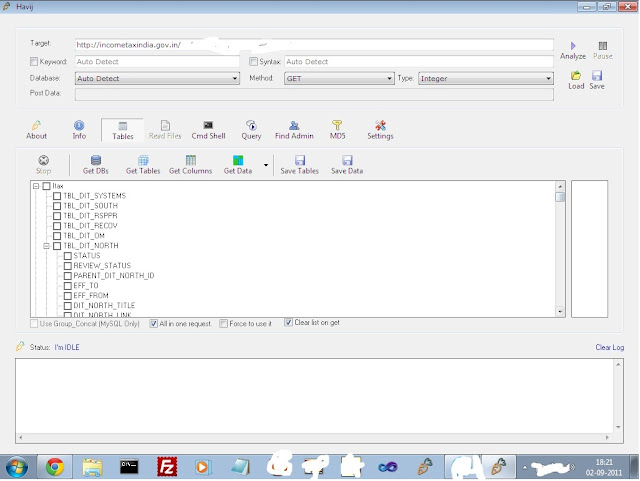The width and height of the screenshot is (640, 481).
Task: Click table tree scroll down arrow
Action: click(x=560, y=312)
